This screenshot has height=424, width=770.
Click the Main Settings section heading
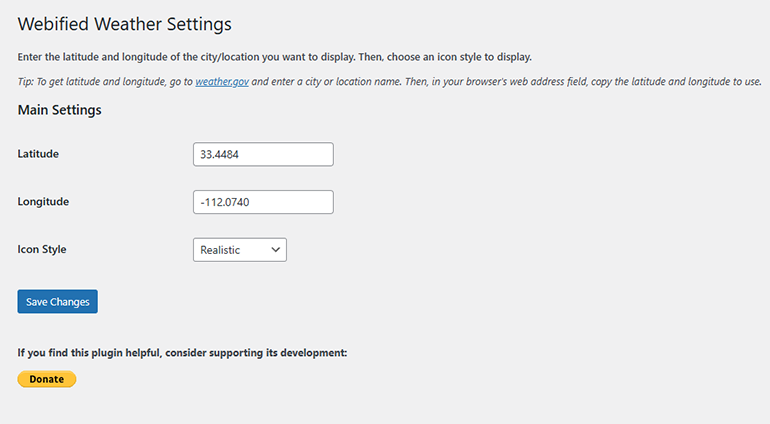tap(59, 111)
